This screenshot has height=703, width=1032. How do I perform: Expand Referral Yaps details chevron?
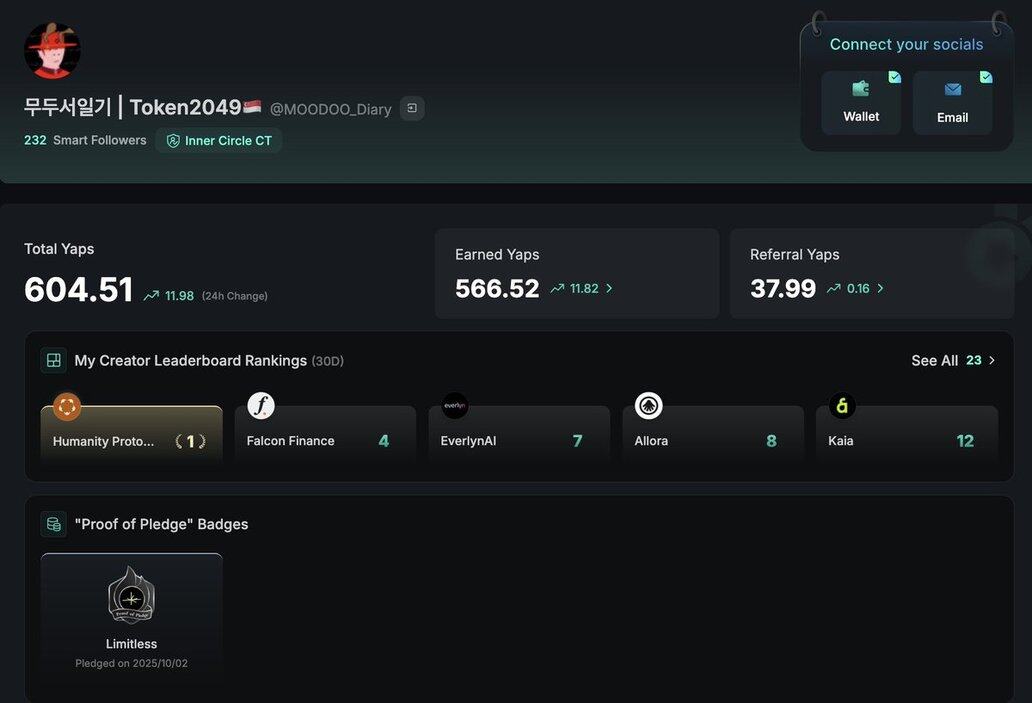click(x=880, y=289)
